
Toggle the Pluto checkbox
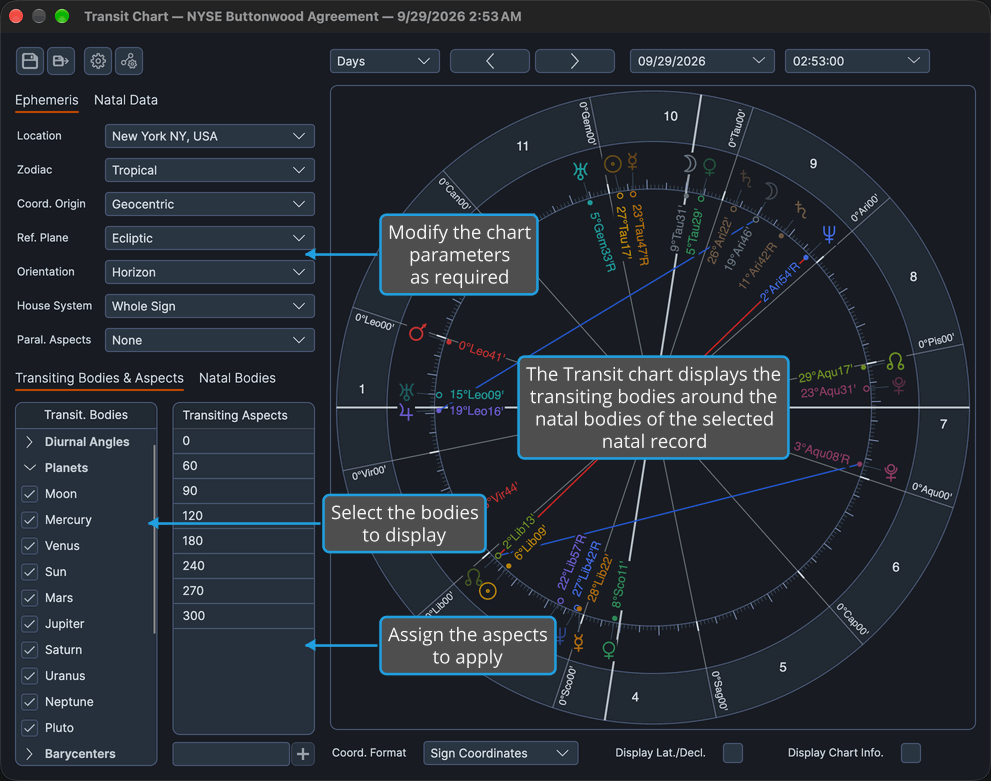tap(29, 727)
